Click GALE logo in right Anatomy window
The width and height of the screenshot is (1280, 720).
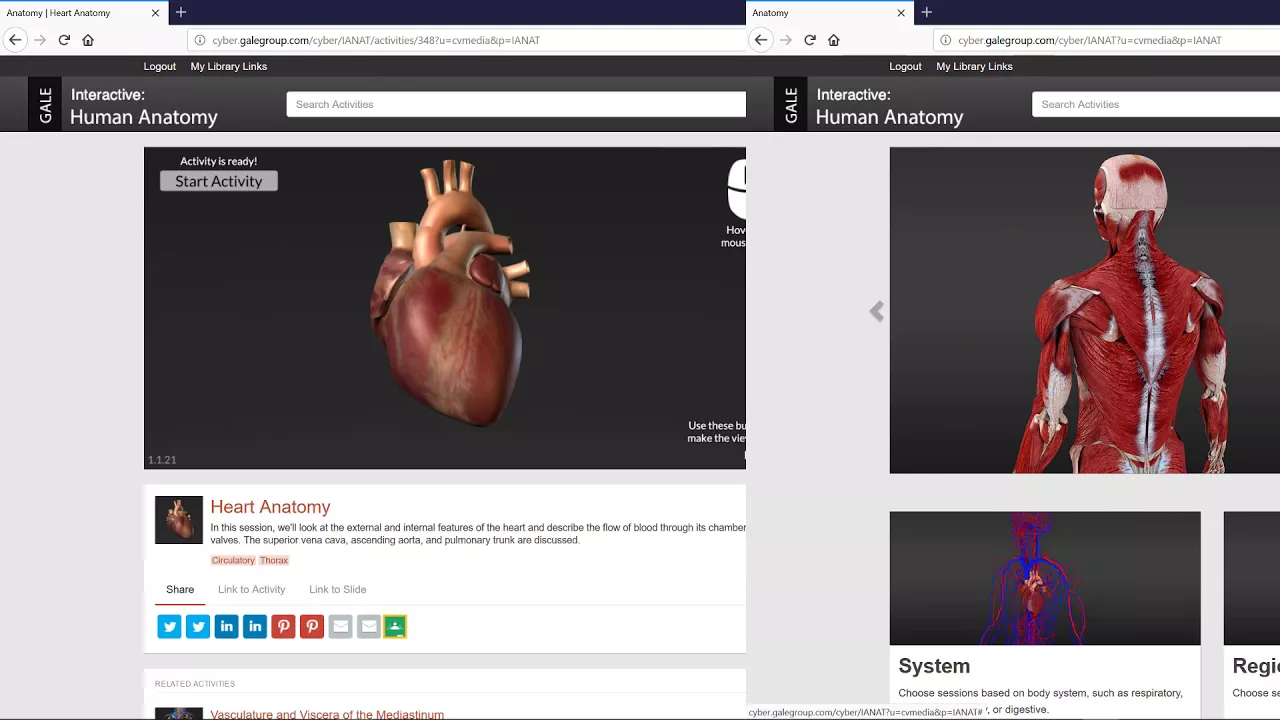click(791, 104)
